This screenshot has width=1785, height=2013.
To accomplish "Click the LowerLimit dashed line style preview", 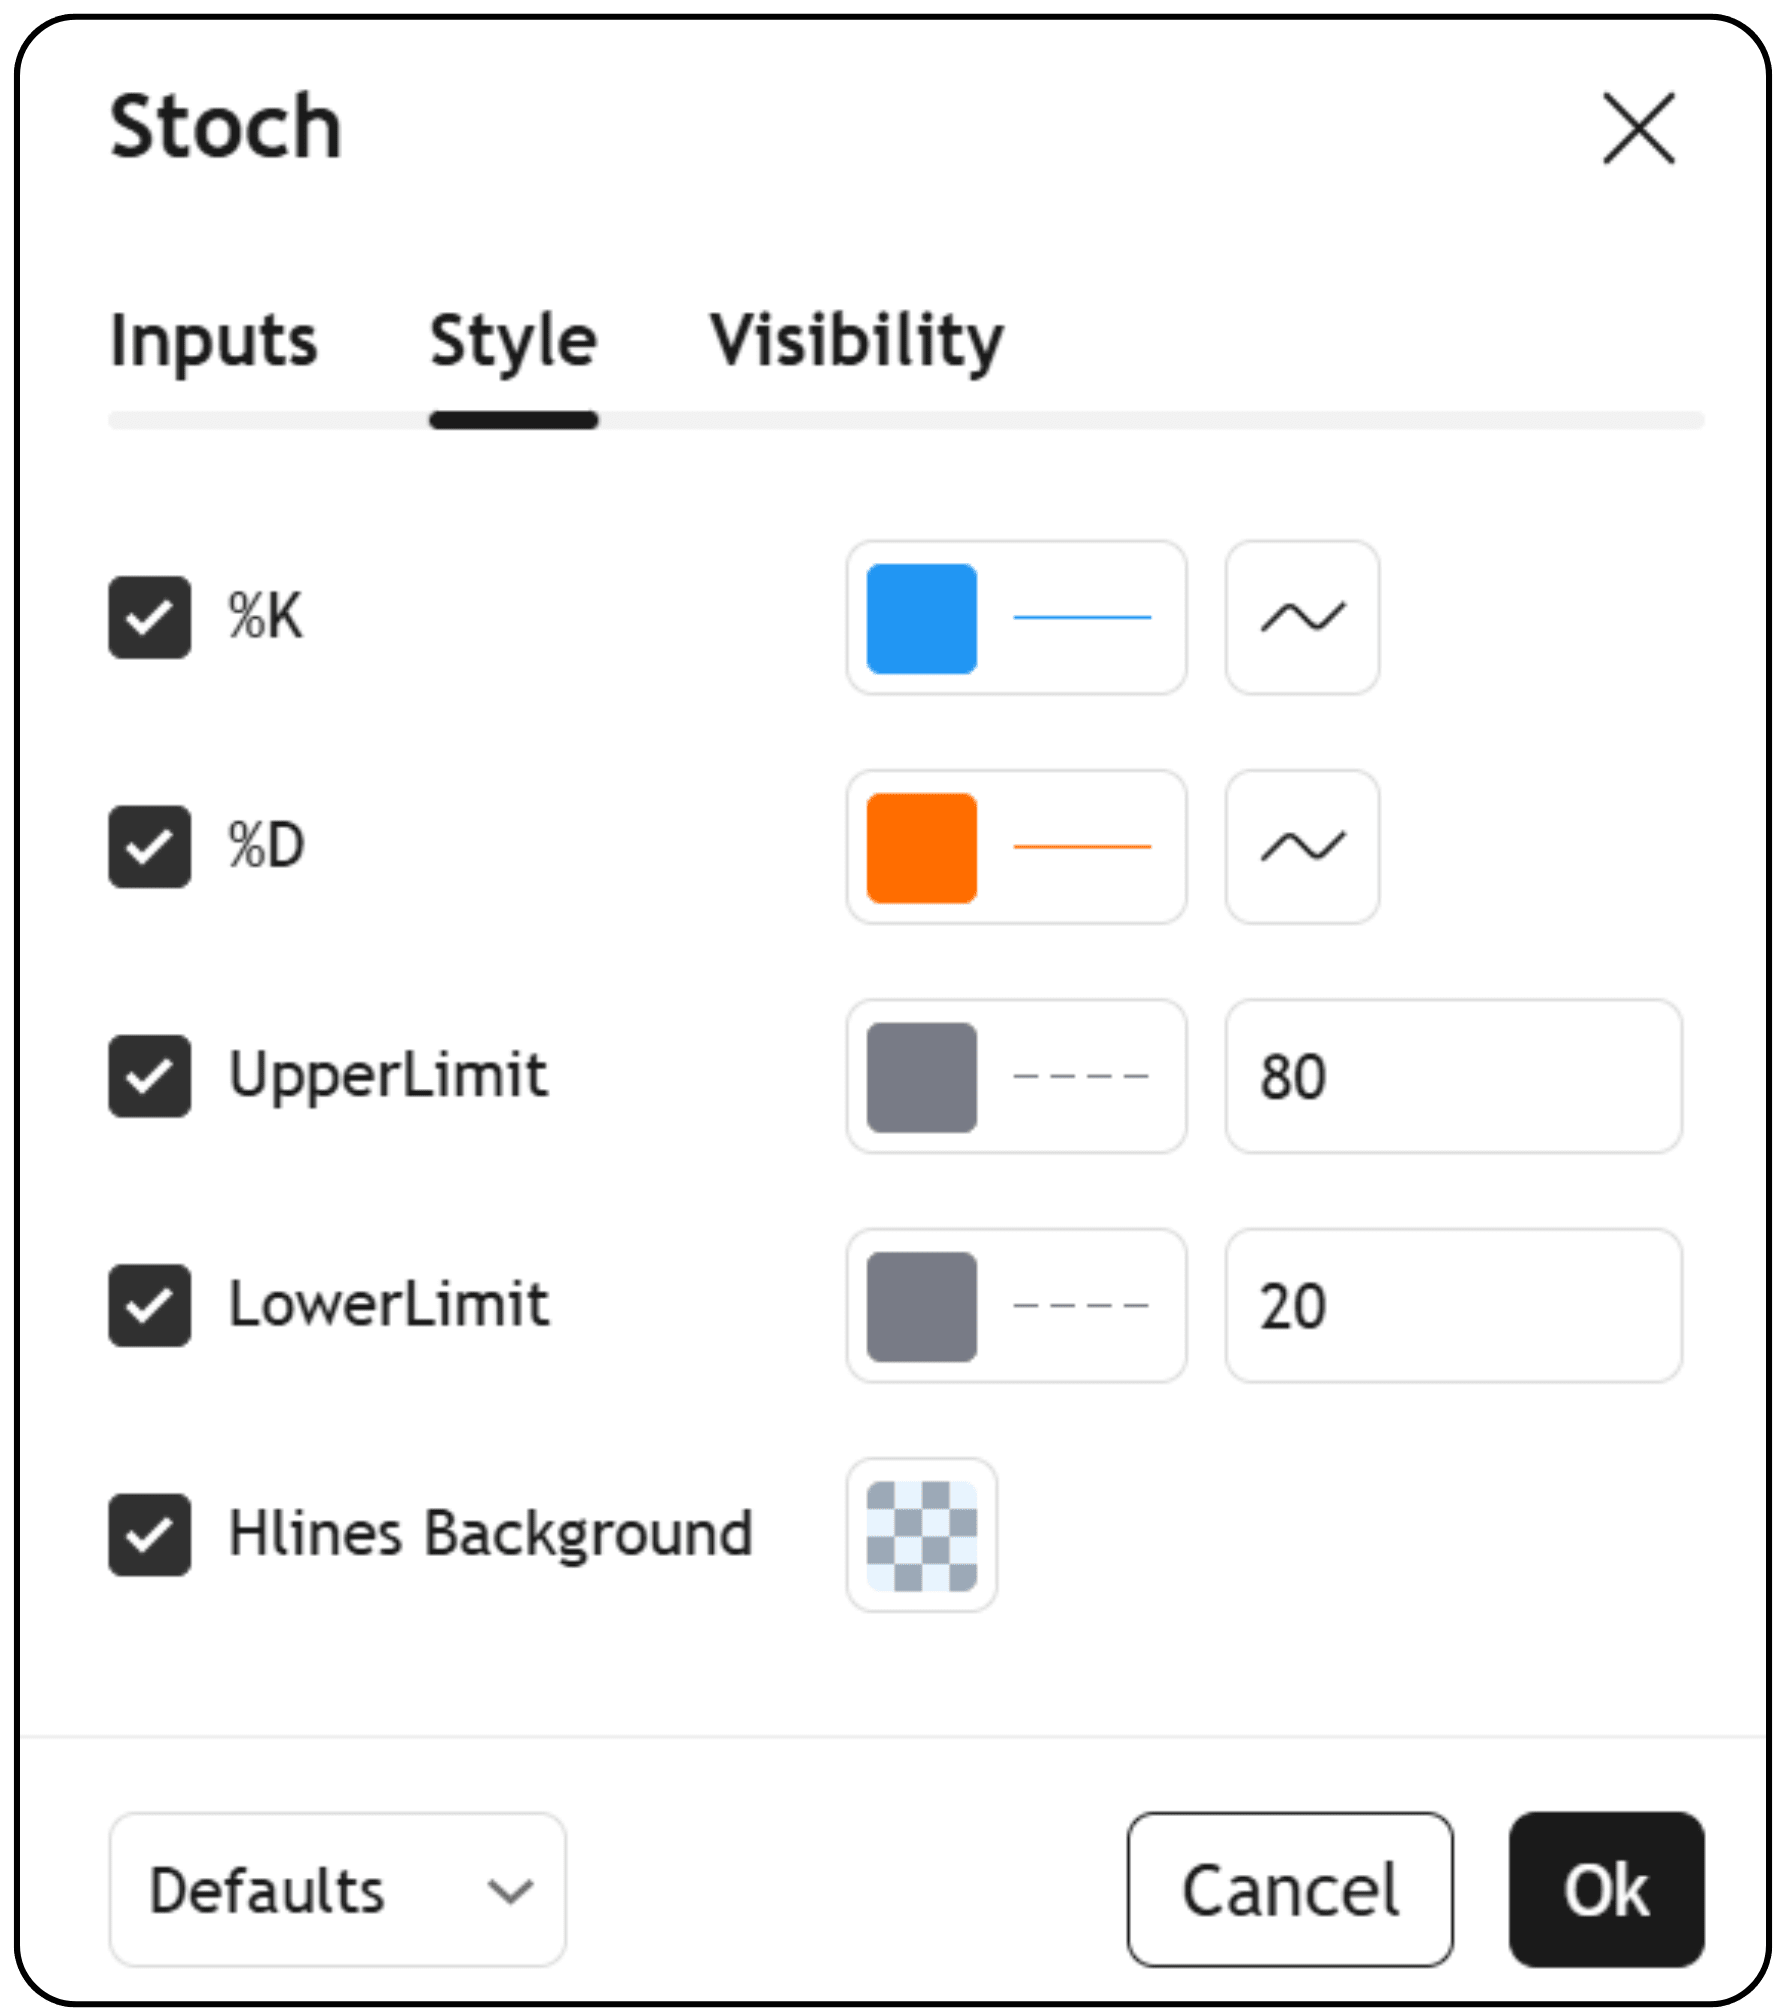I will pyautogui.click(x=1082, y=1305).
